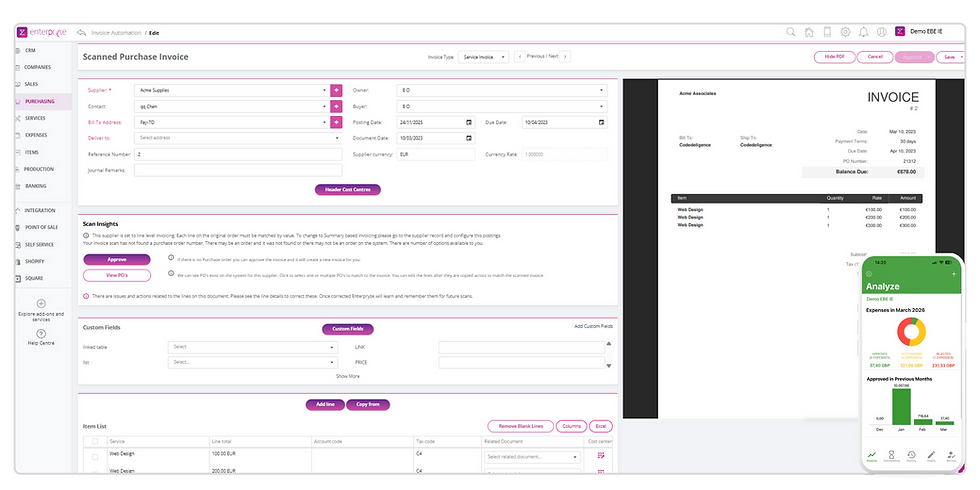Open Select related document dropdown
980x490 pixels.
pyautogui.click(x=532, y=457)
